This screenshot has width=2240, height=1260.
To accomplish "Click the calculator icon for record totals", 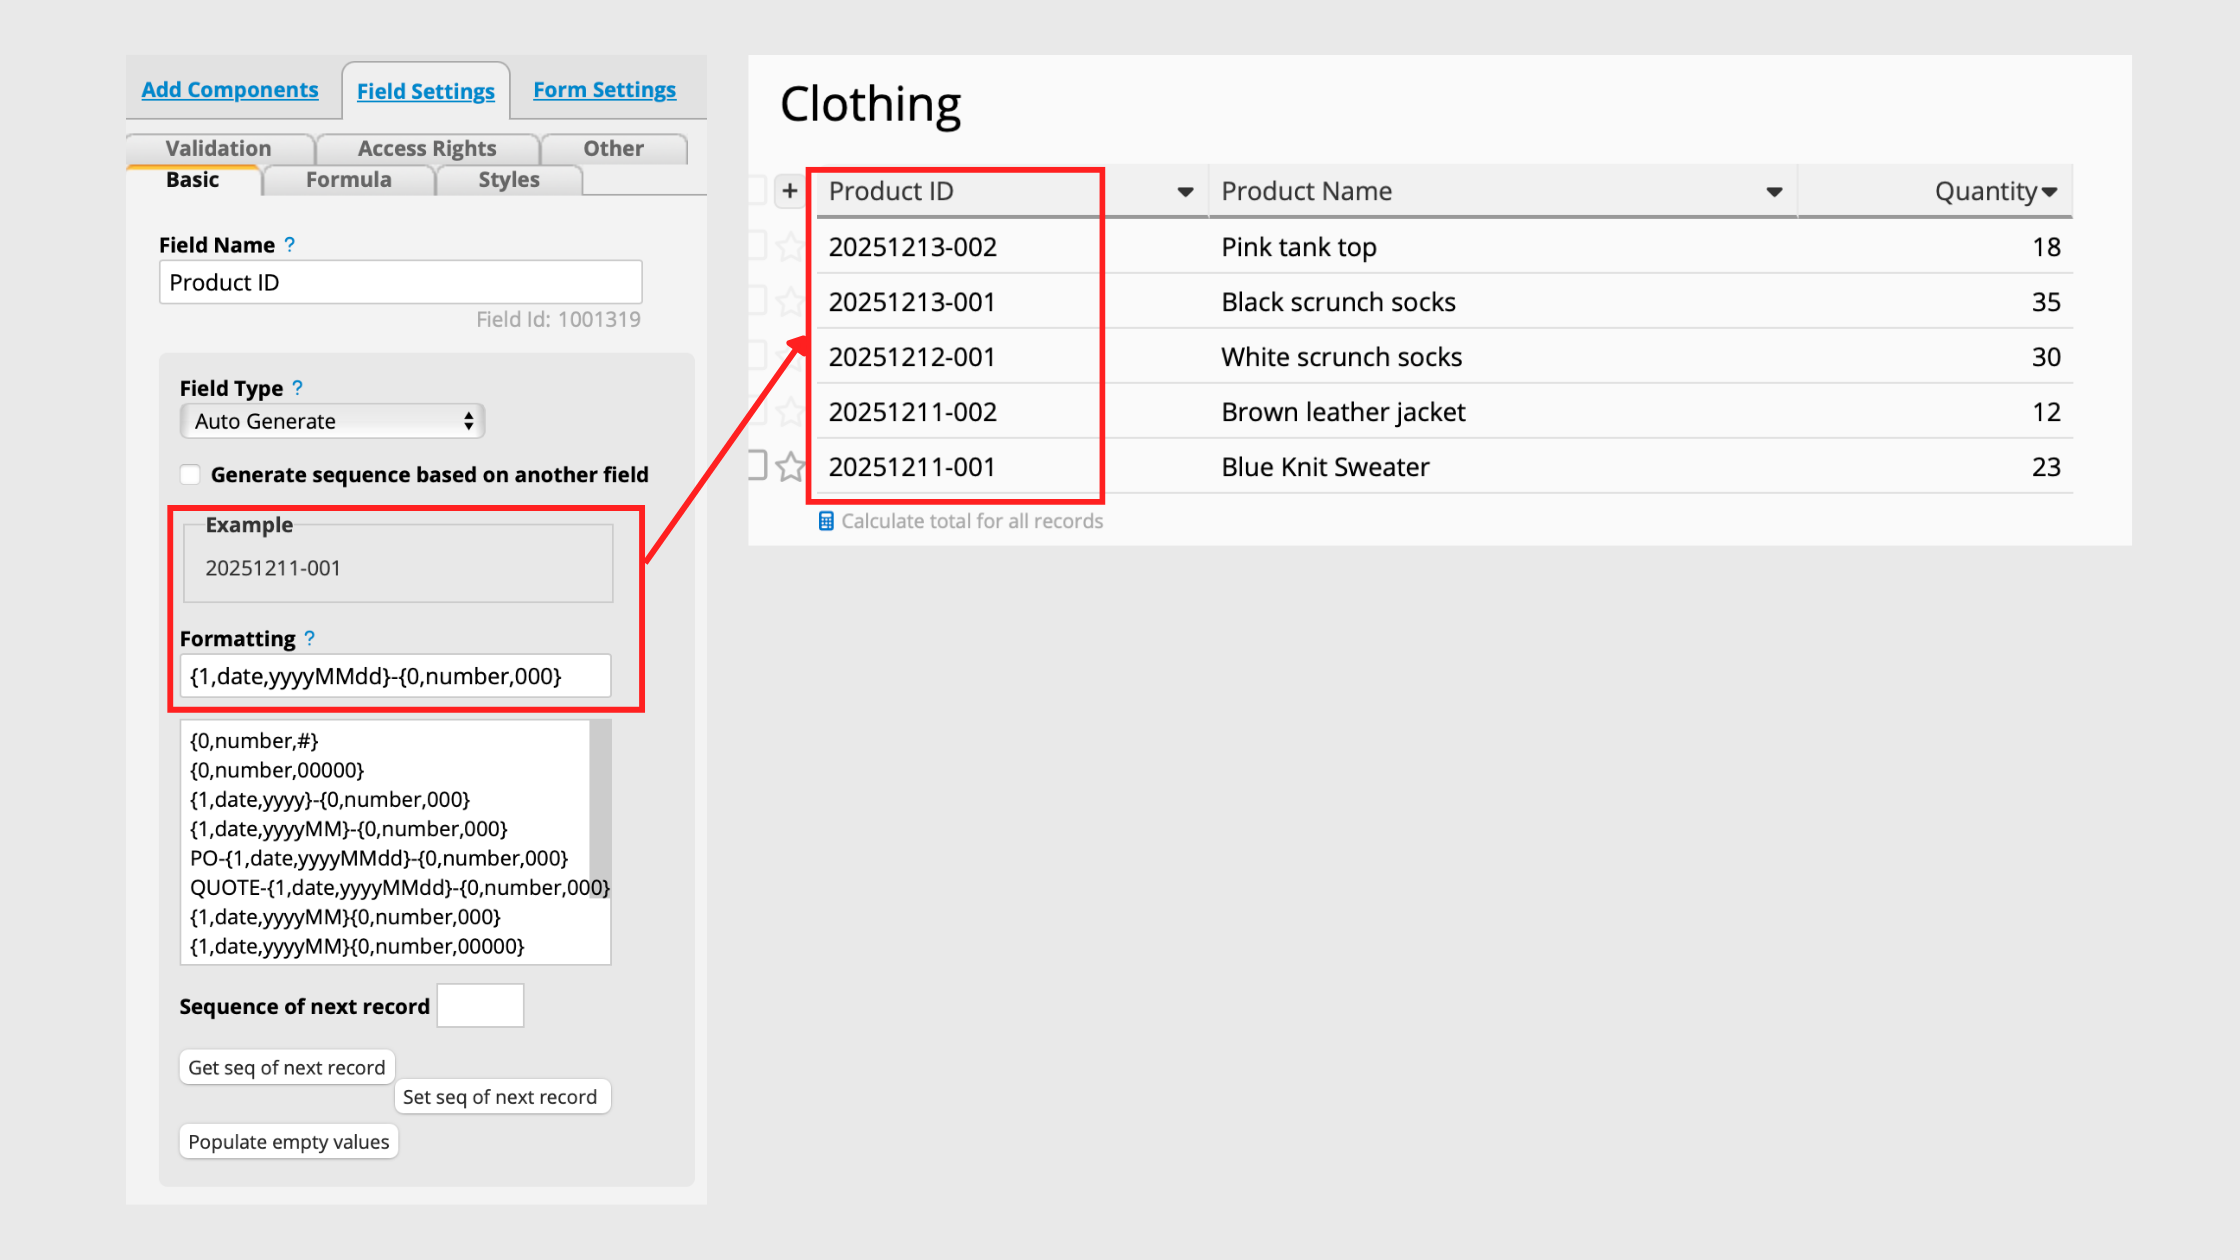I will 826,521.
